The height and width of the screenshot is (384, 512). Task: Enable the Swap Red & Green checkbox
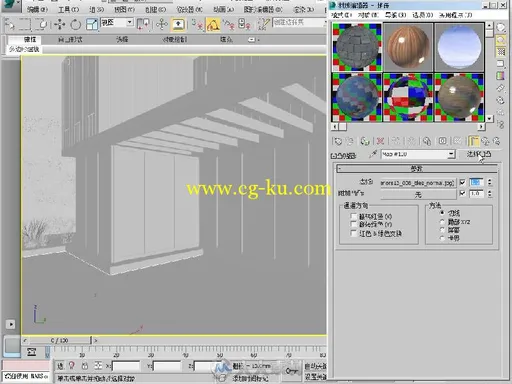coord(354,233)
